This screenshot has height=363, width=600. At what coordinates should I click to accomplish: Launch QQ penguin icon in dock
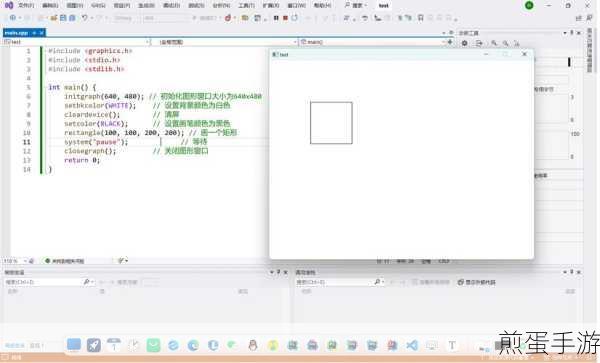click(253, 345)
